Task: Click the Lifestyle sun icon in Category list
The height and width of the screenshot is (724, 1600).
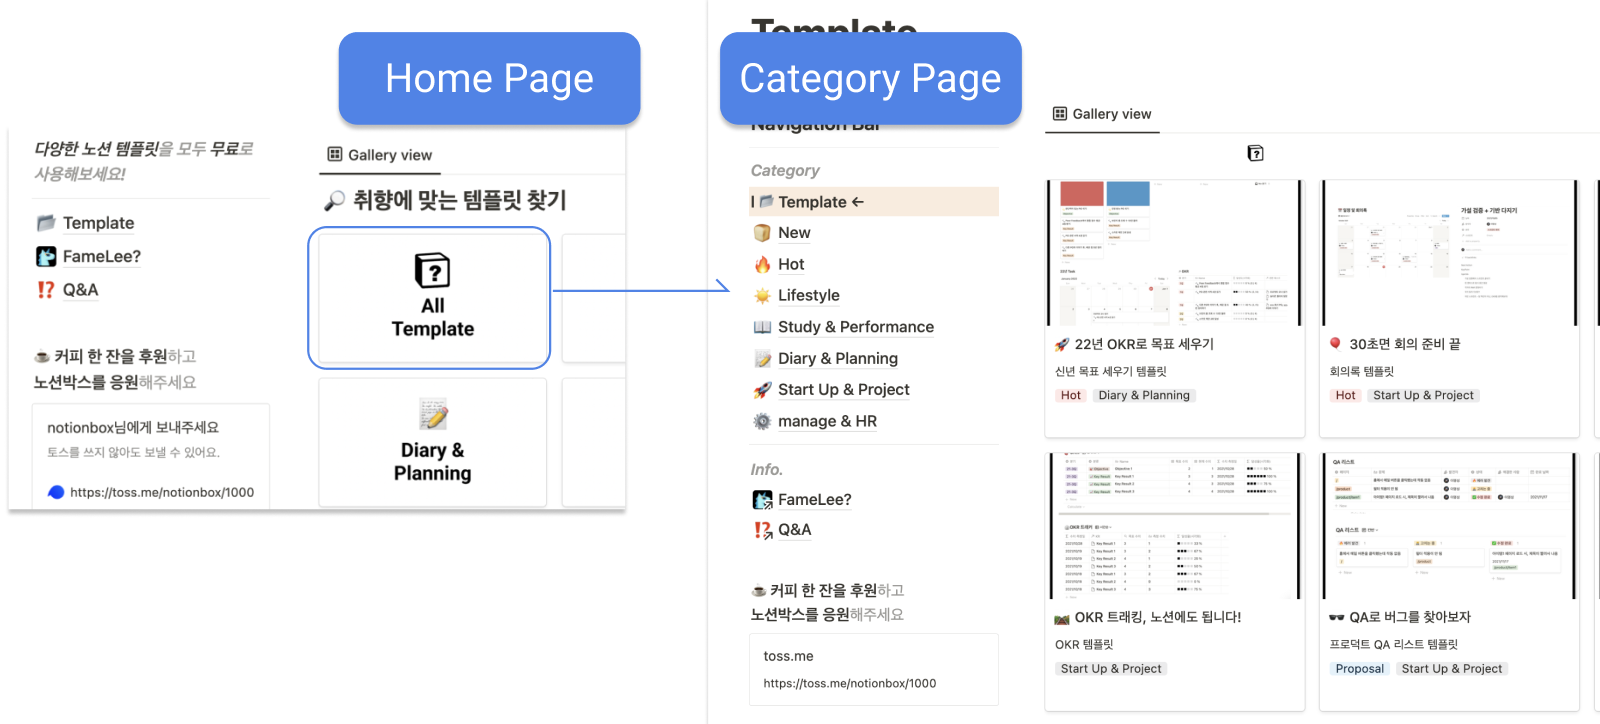Action: click(x=762, y=296)
